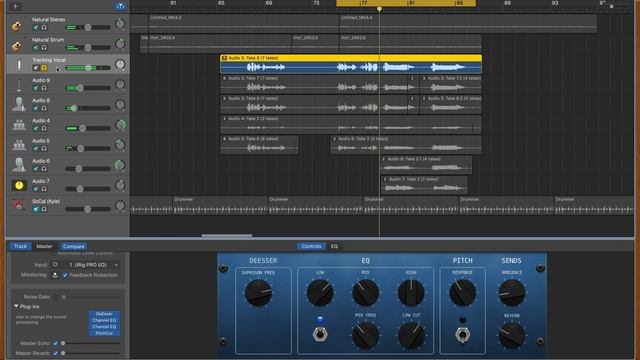Click the Master Reverb slider
Image resolution: width=640 pixels, height=360 pixels.
coord(90,353)
